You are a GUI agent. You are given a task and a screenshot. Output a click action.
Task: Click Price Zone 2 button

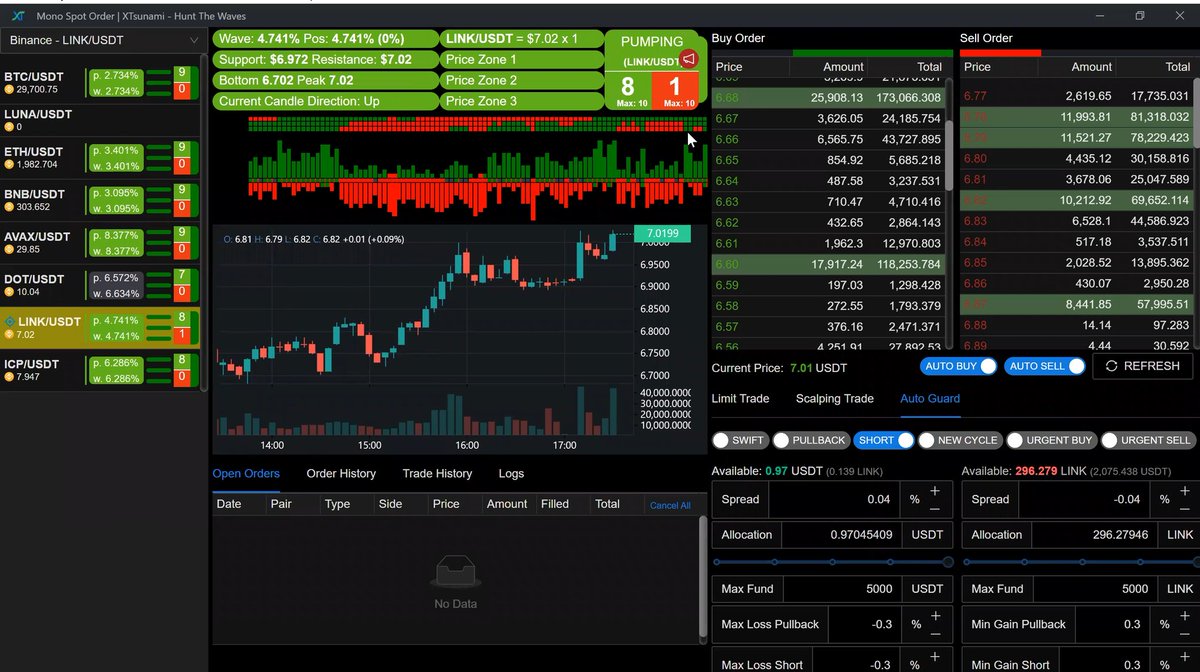[x=521, y=80]
